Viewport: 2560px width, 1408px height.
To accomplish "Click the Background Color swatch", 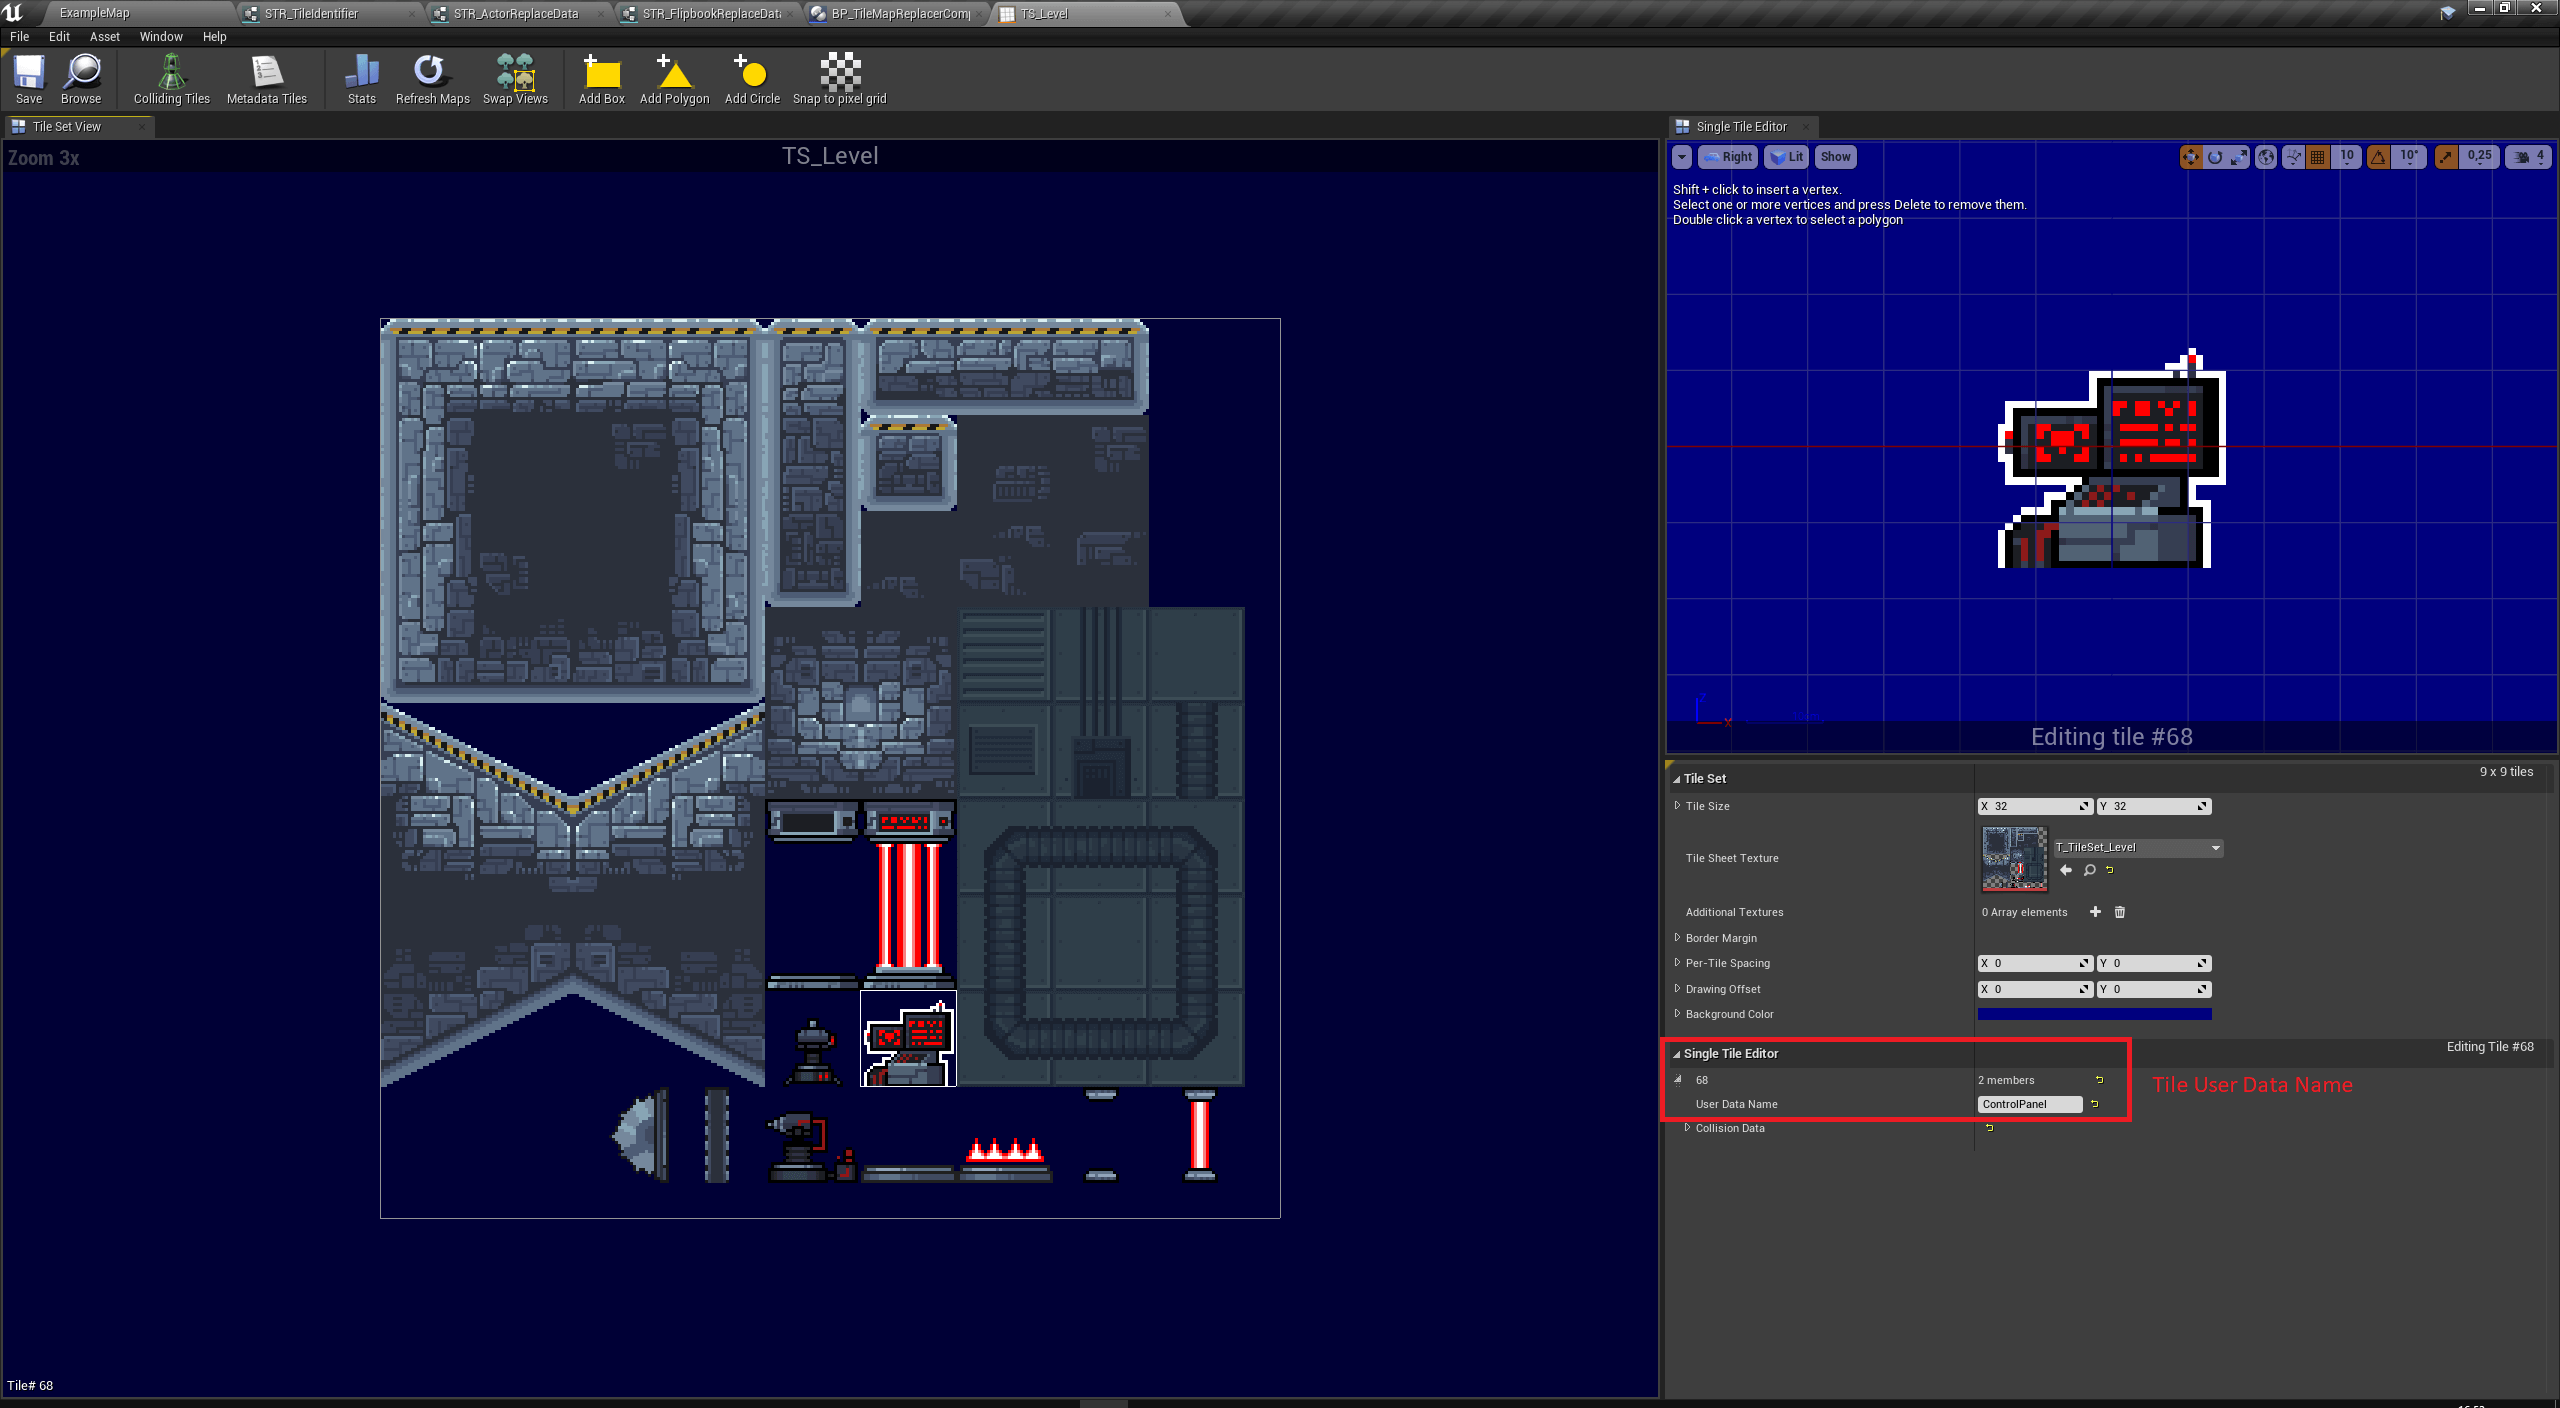I will pyautogui.click(x=2094, y=1014).
